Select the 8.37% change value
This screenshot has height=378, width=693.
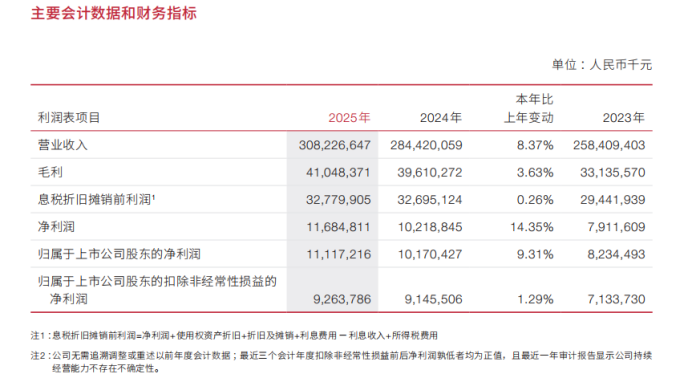pyautogui.click(x=535, y=145)
